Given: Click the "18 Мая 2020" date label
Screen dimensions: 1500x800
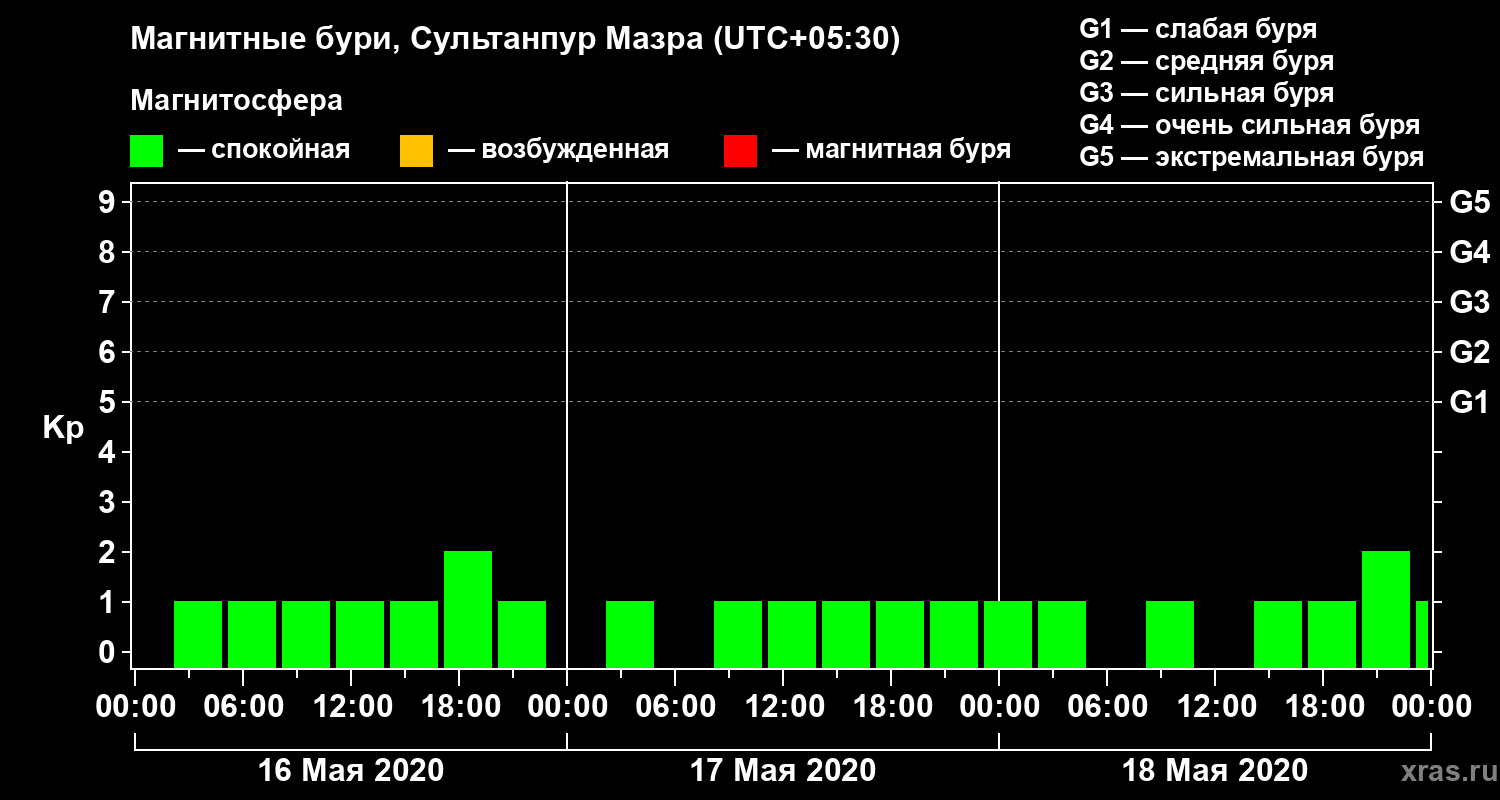Looking at the screenshot, I should [x=1215, y=771].
